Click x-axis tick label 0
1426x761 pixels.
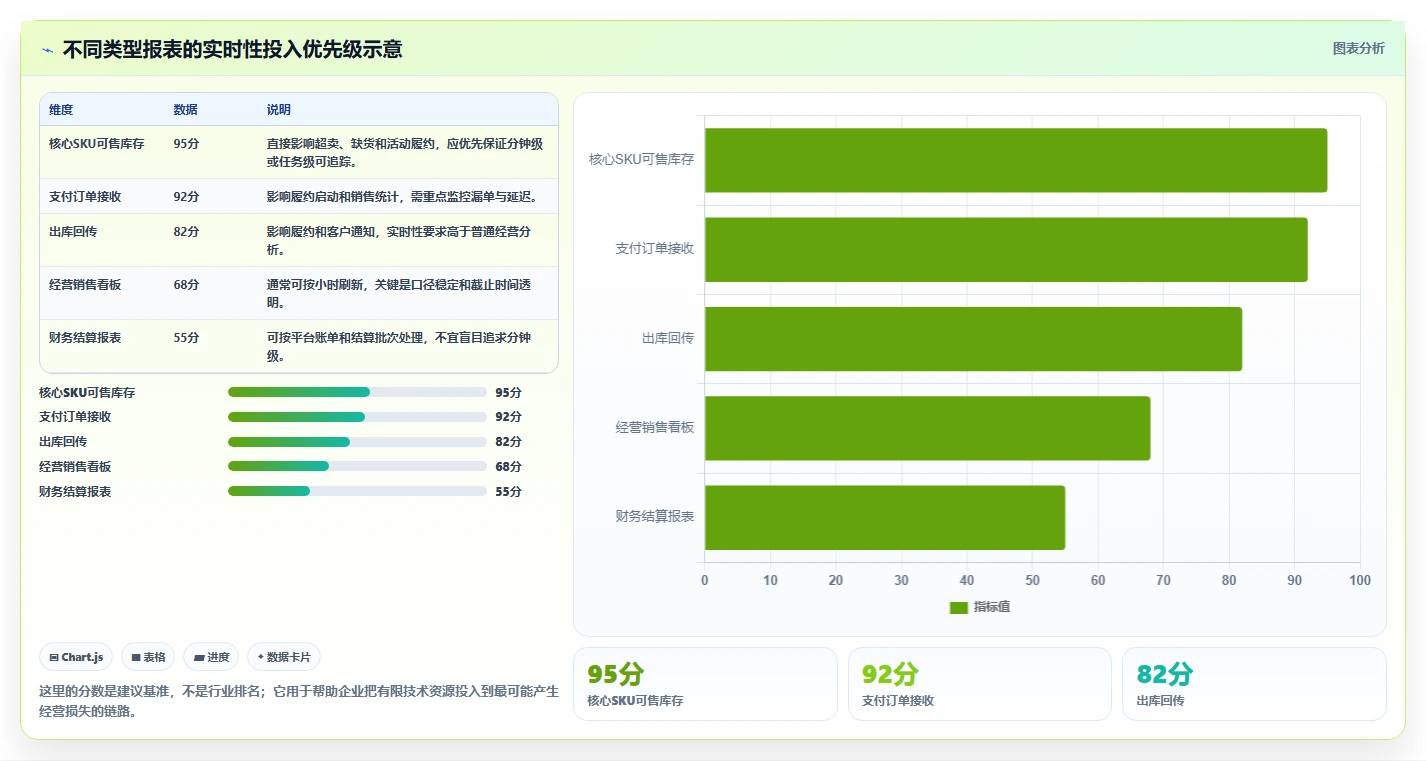click(x=705, y=581)
